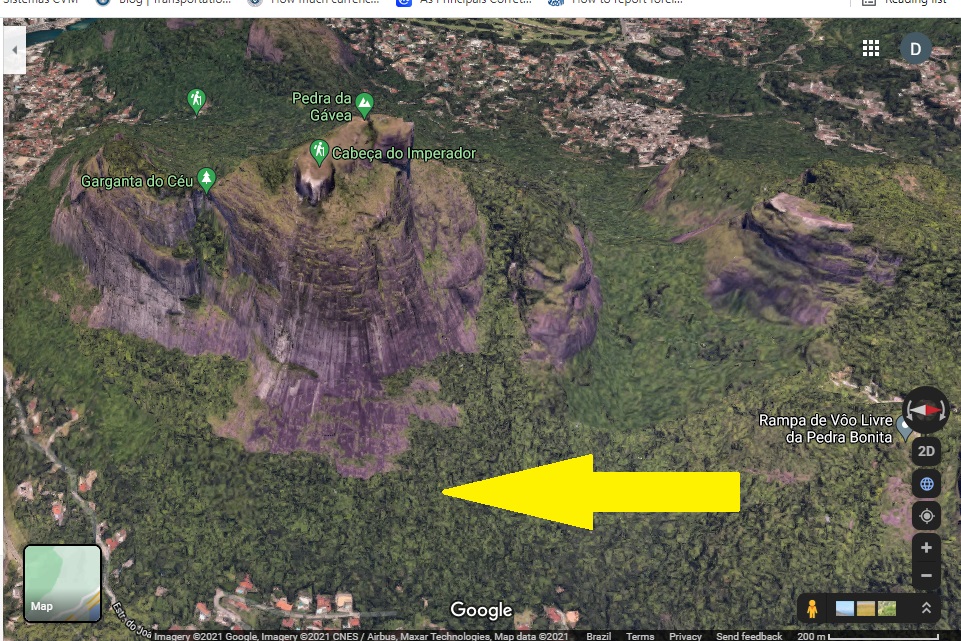Open the Terms link in footer

point(640,636)
